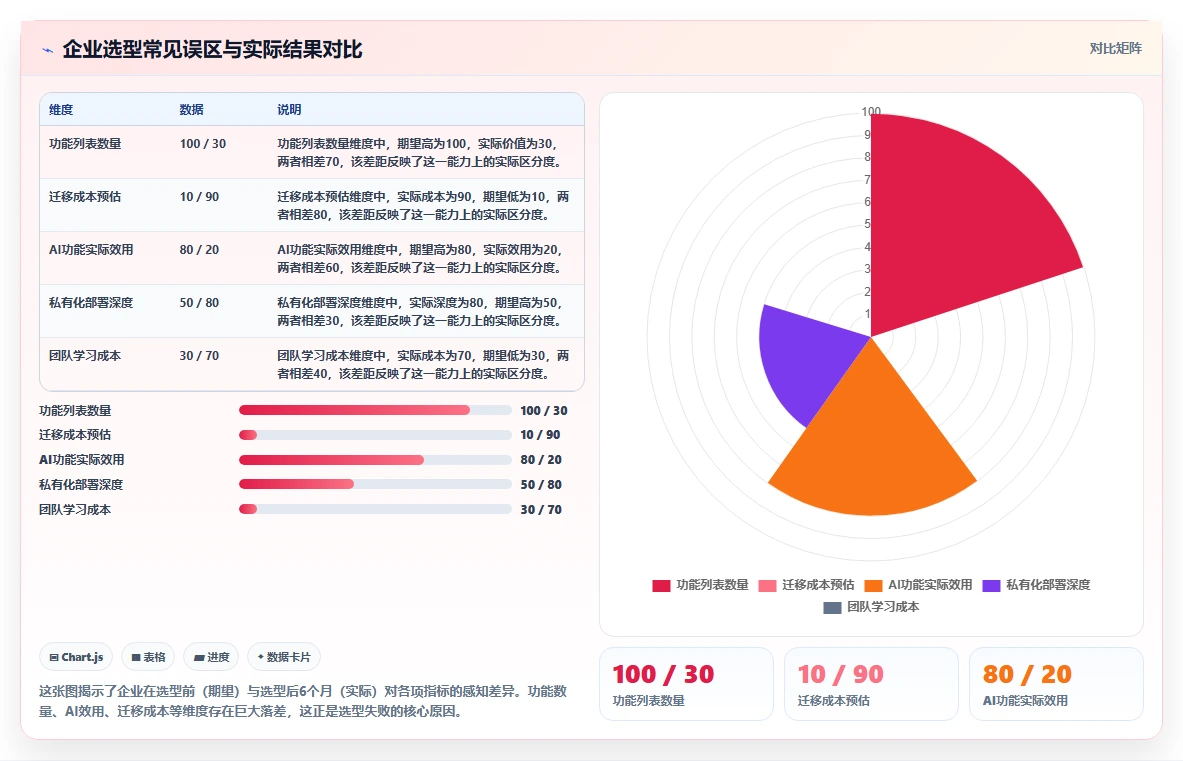The height and width of the screenshot is (761, 1183).
Task: Click table value 100 / 30
Action: 203,143
